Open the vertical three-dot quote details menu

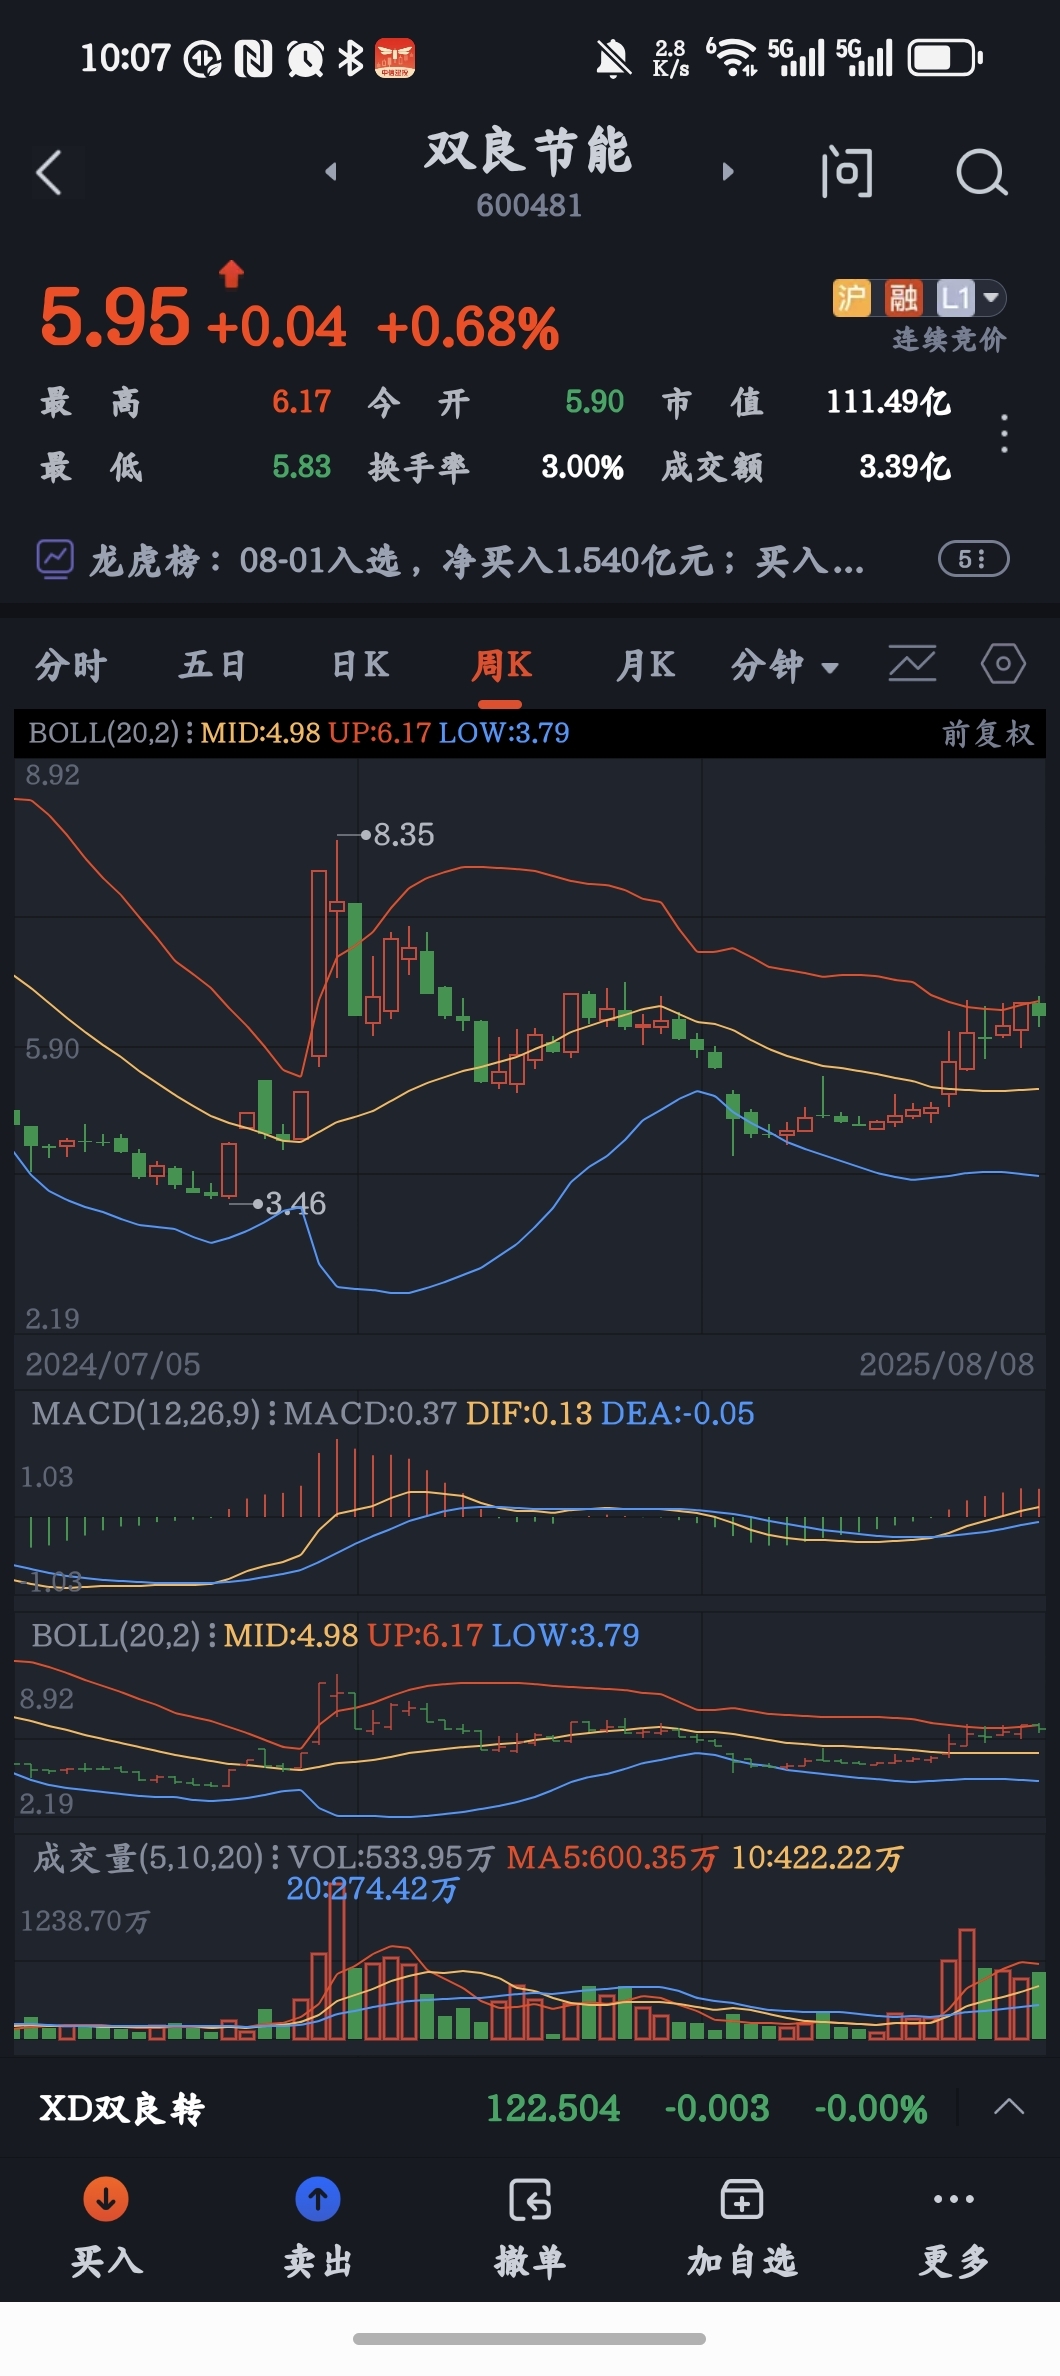[1004, 434]
